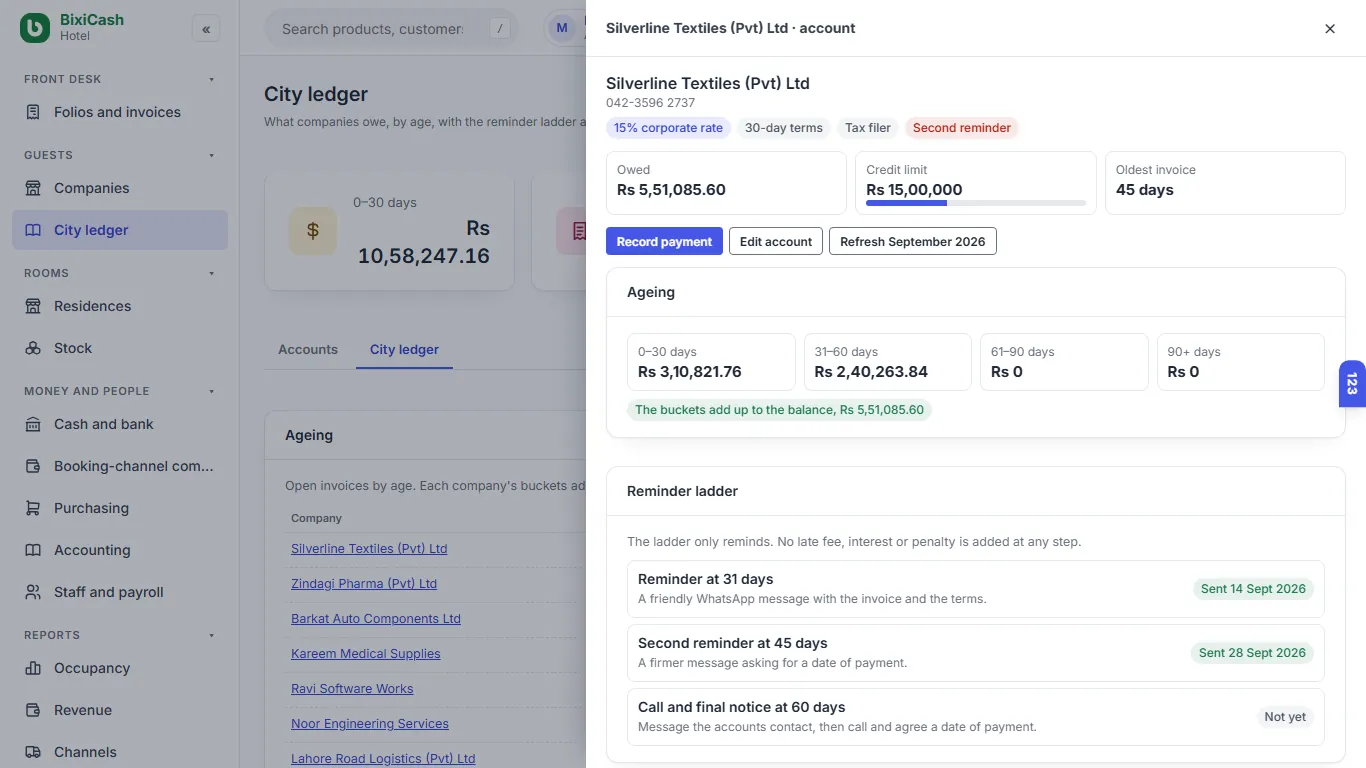Screen dimensions: 1366x768
Task: Click the Record payment button
Action: [664, 241]
